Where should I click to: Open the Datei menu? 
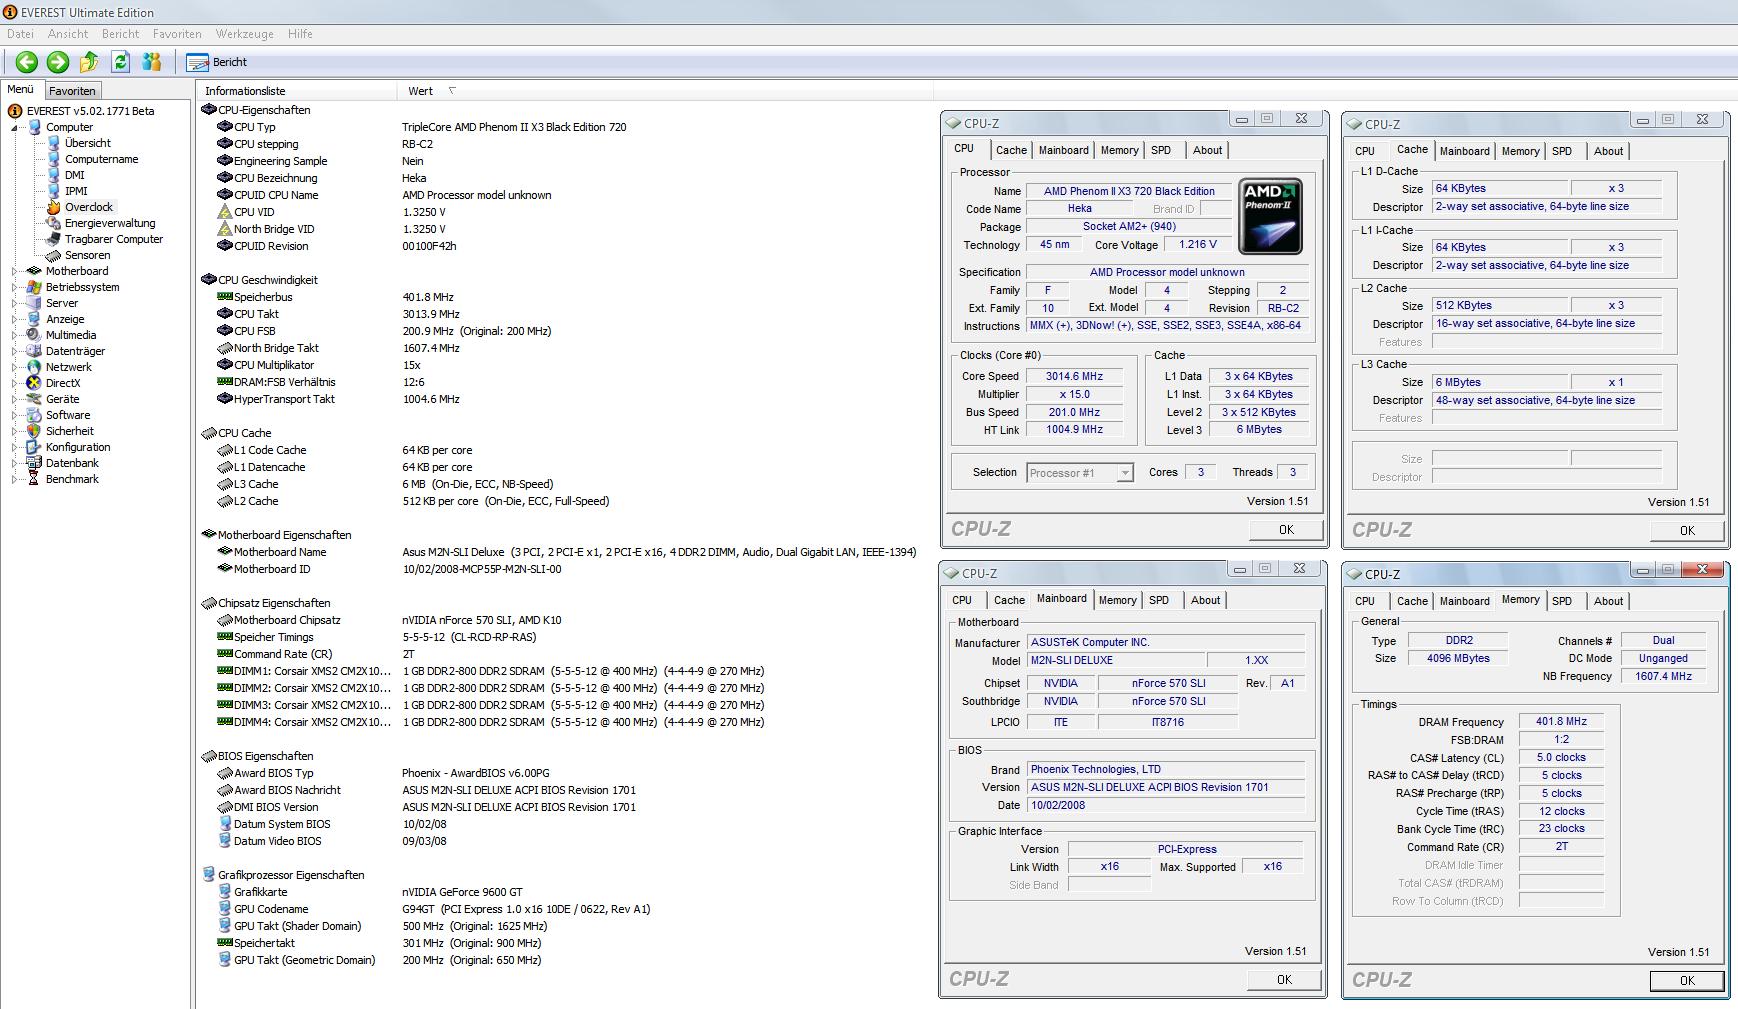[x=20, y=34]
